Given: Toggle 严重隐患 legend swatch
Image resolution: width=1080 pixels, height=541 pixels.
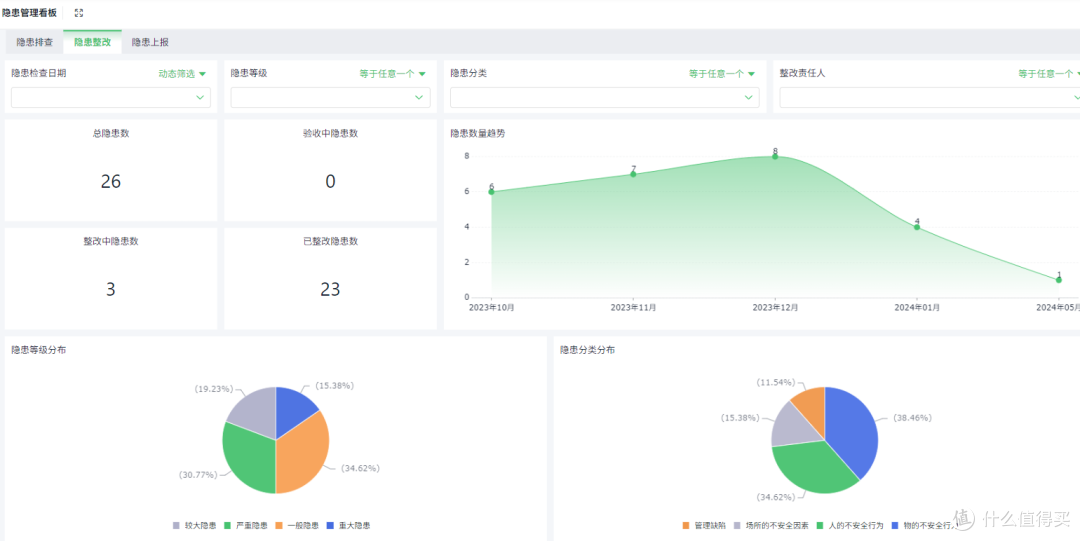Looking at the screenshot, I should pyautogui.click(x=228, y=526).
